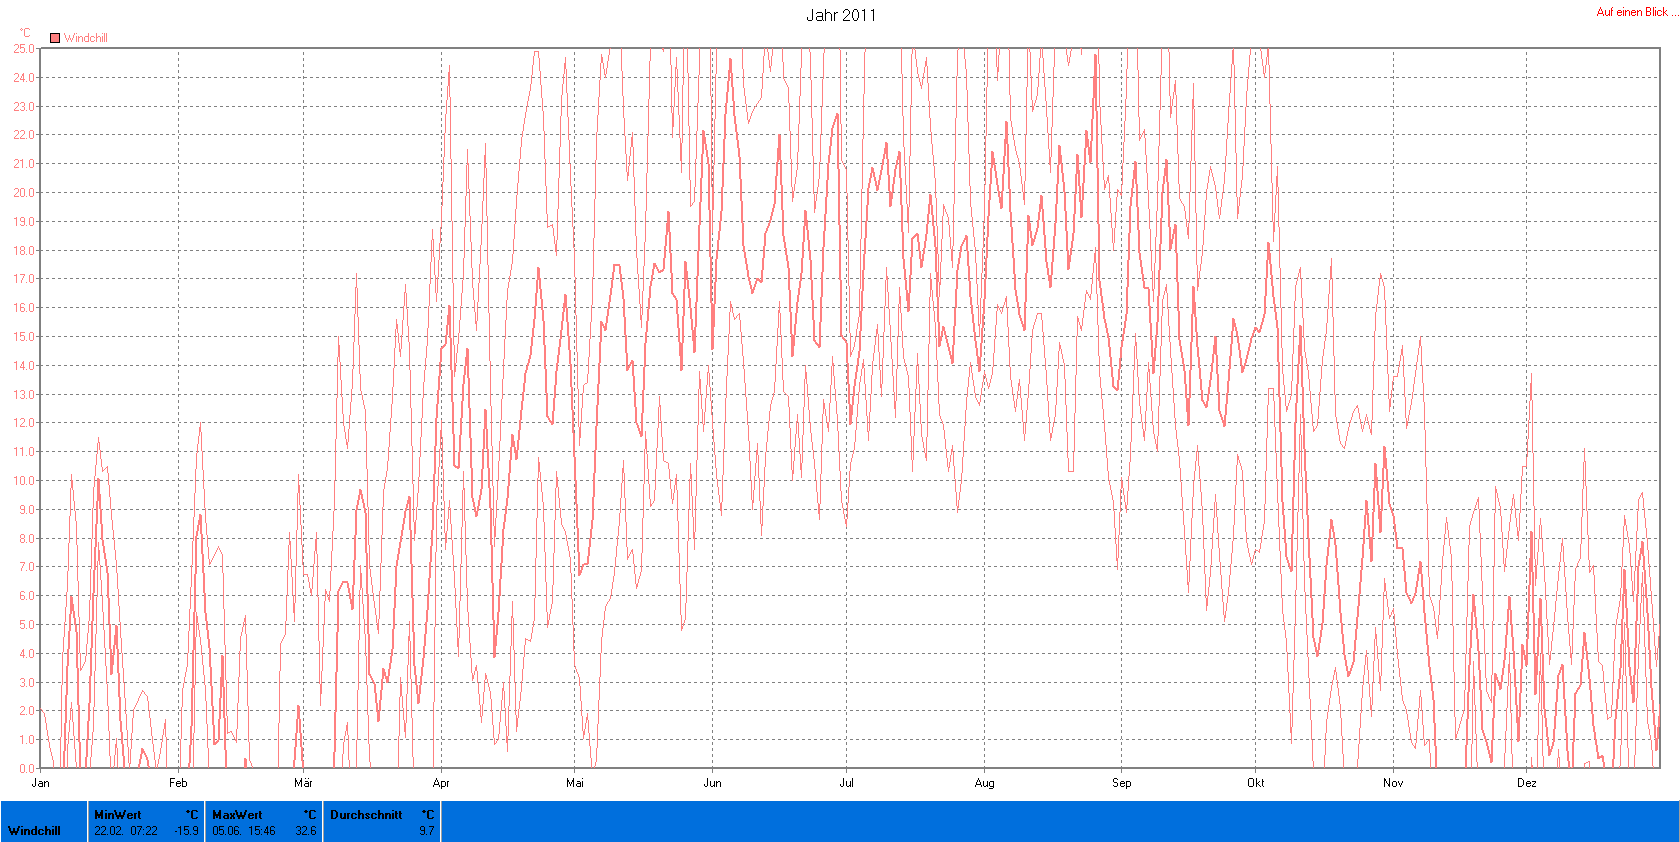Click the 20.0 y-axis value

[x=23, y=192]
